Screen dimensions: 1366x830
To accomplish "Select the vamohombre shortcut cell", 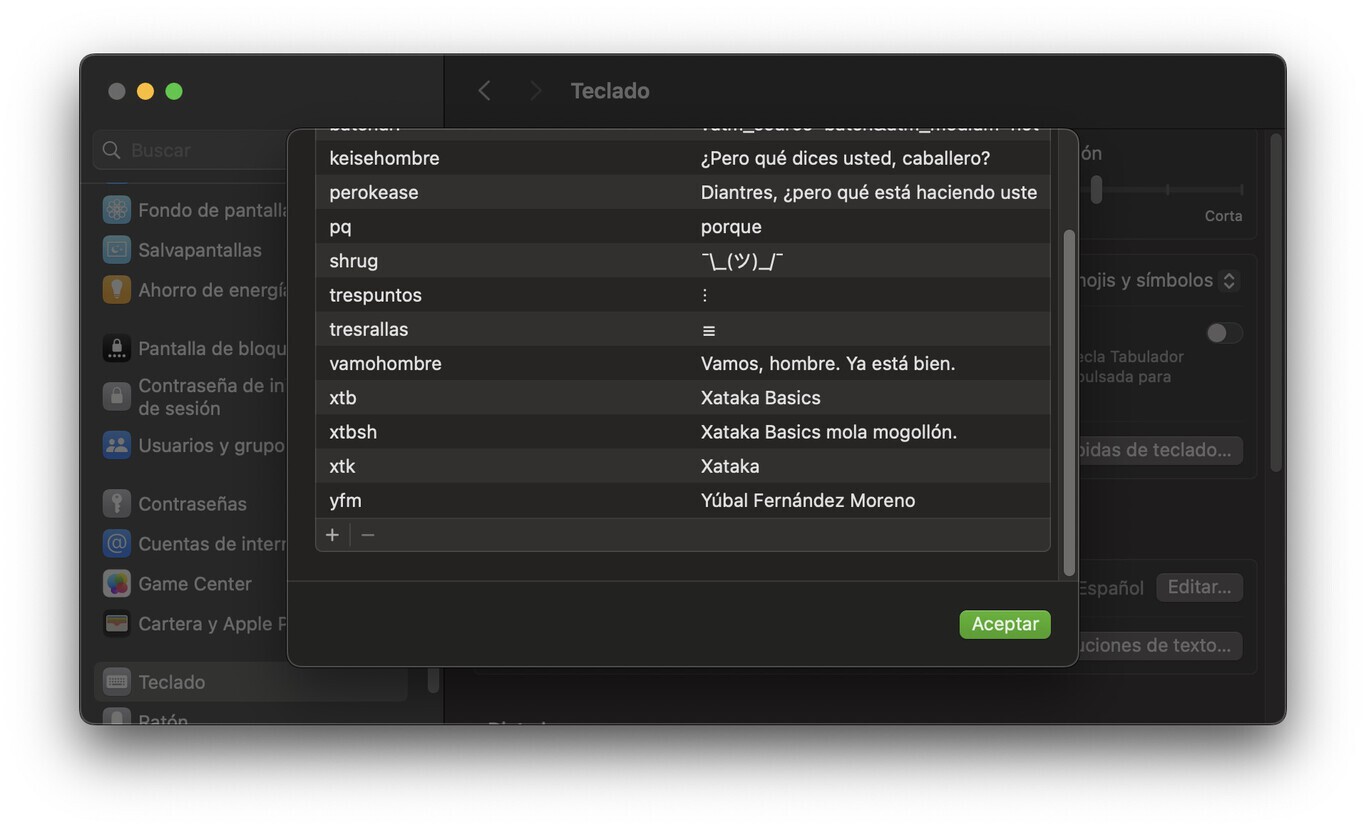I will pos(385,363).
